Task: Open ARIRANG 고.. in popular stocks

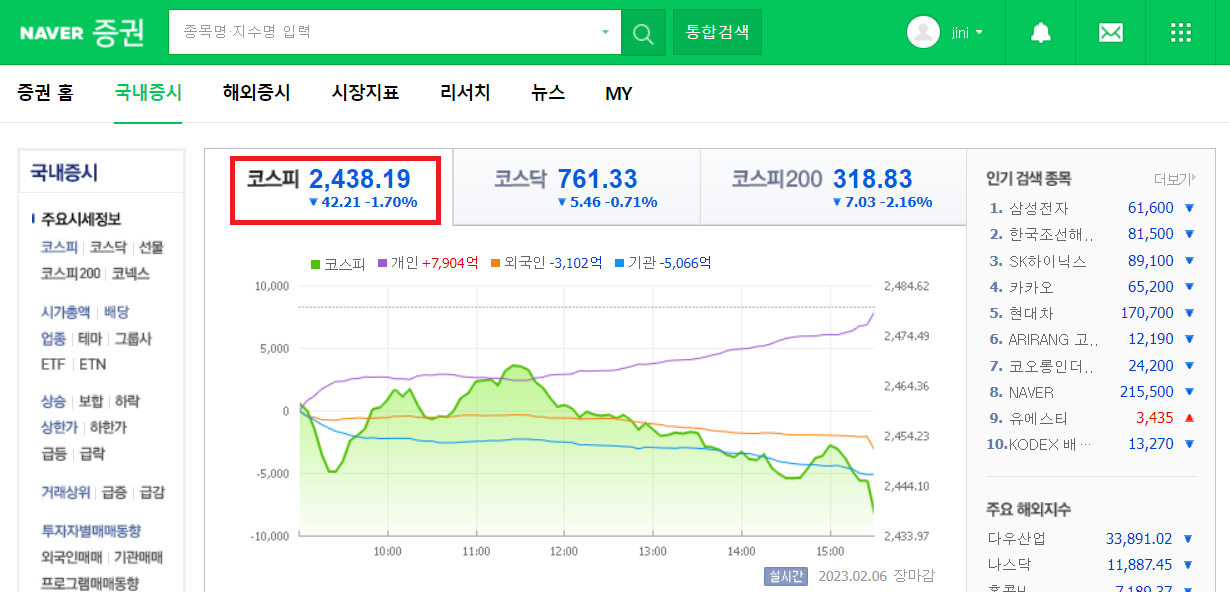Action: pyautogui.click(x=1052, y=340)
